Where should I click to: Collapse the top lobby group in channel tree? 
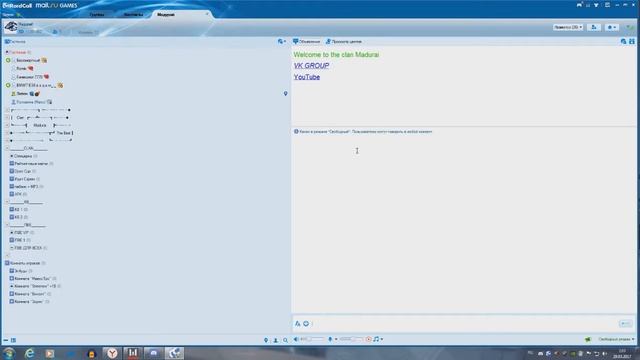[x=7, y=52]
